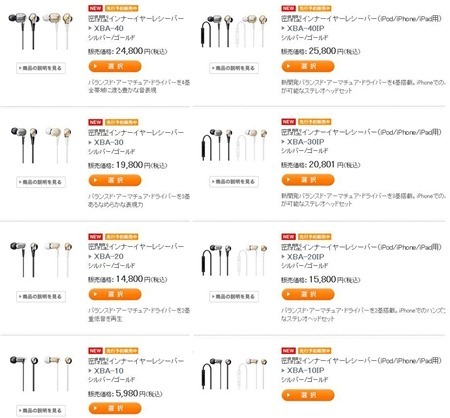The height and width of the screenshot is (418, 450).
Task: Click the XBA-30IP earphones thumbnail image
Action: 234,144
